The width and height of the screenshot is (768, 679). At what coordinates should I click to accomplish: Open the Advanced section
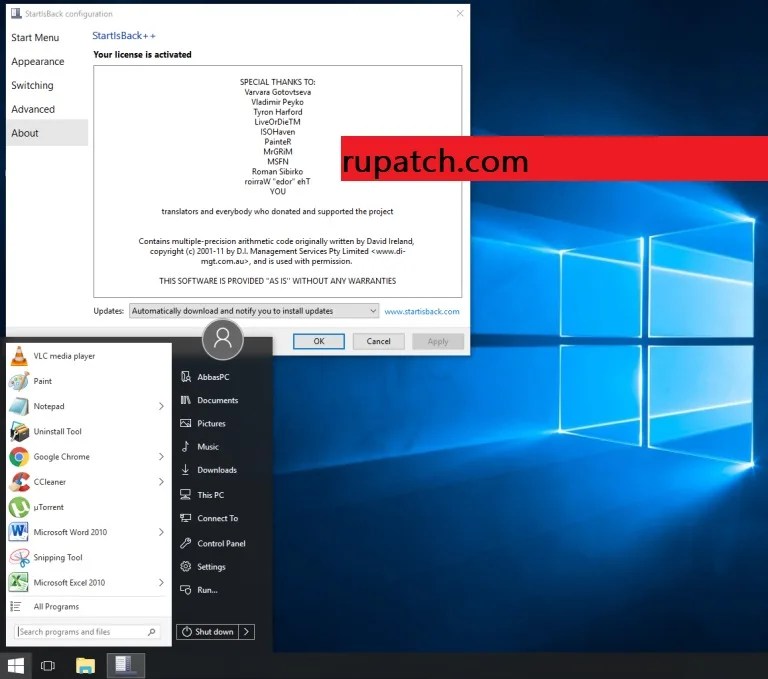coord(33,109)
